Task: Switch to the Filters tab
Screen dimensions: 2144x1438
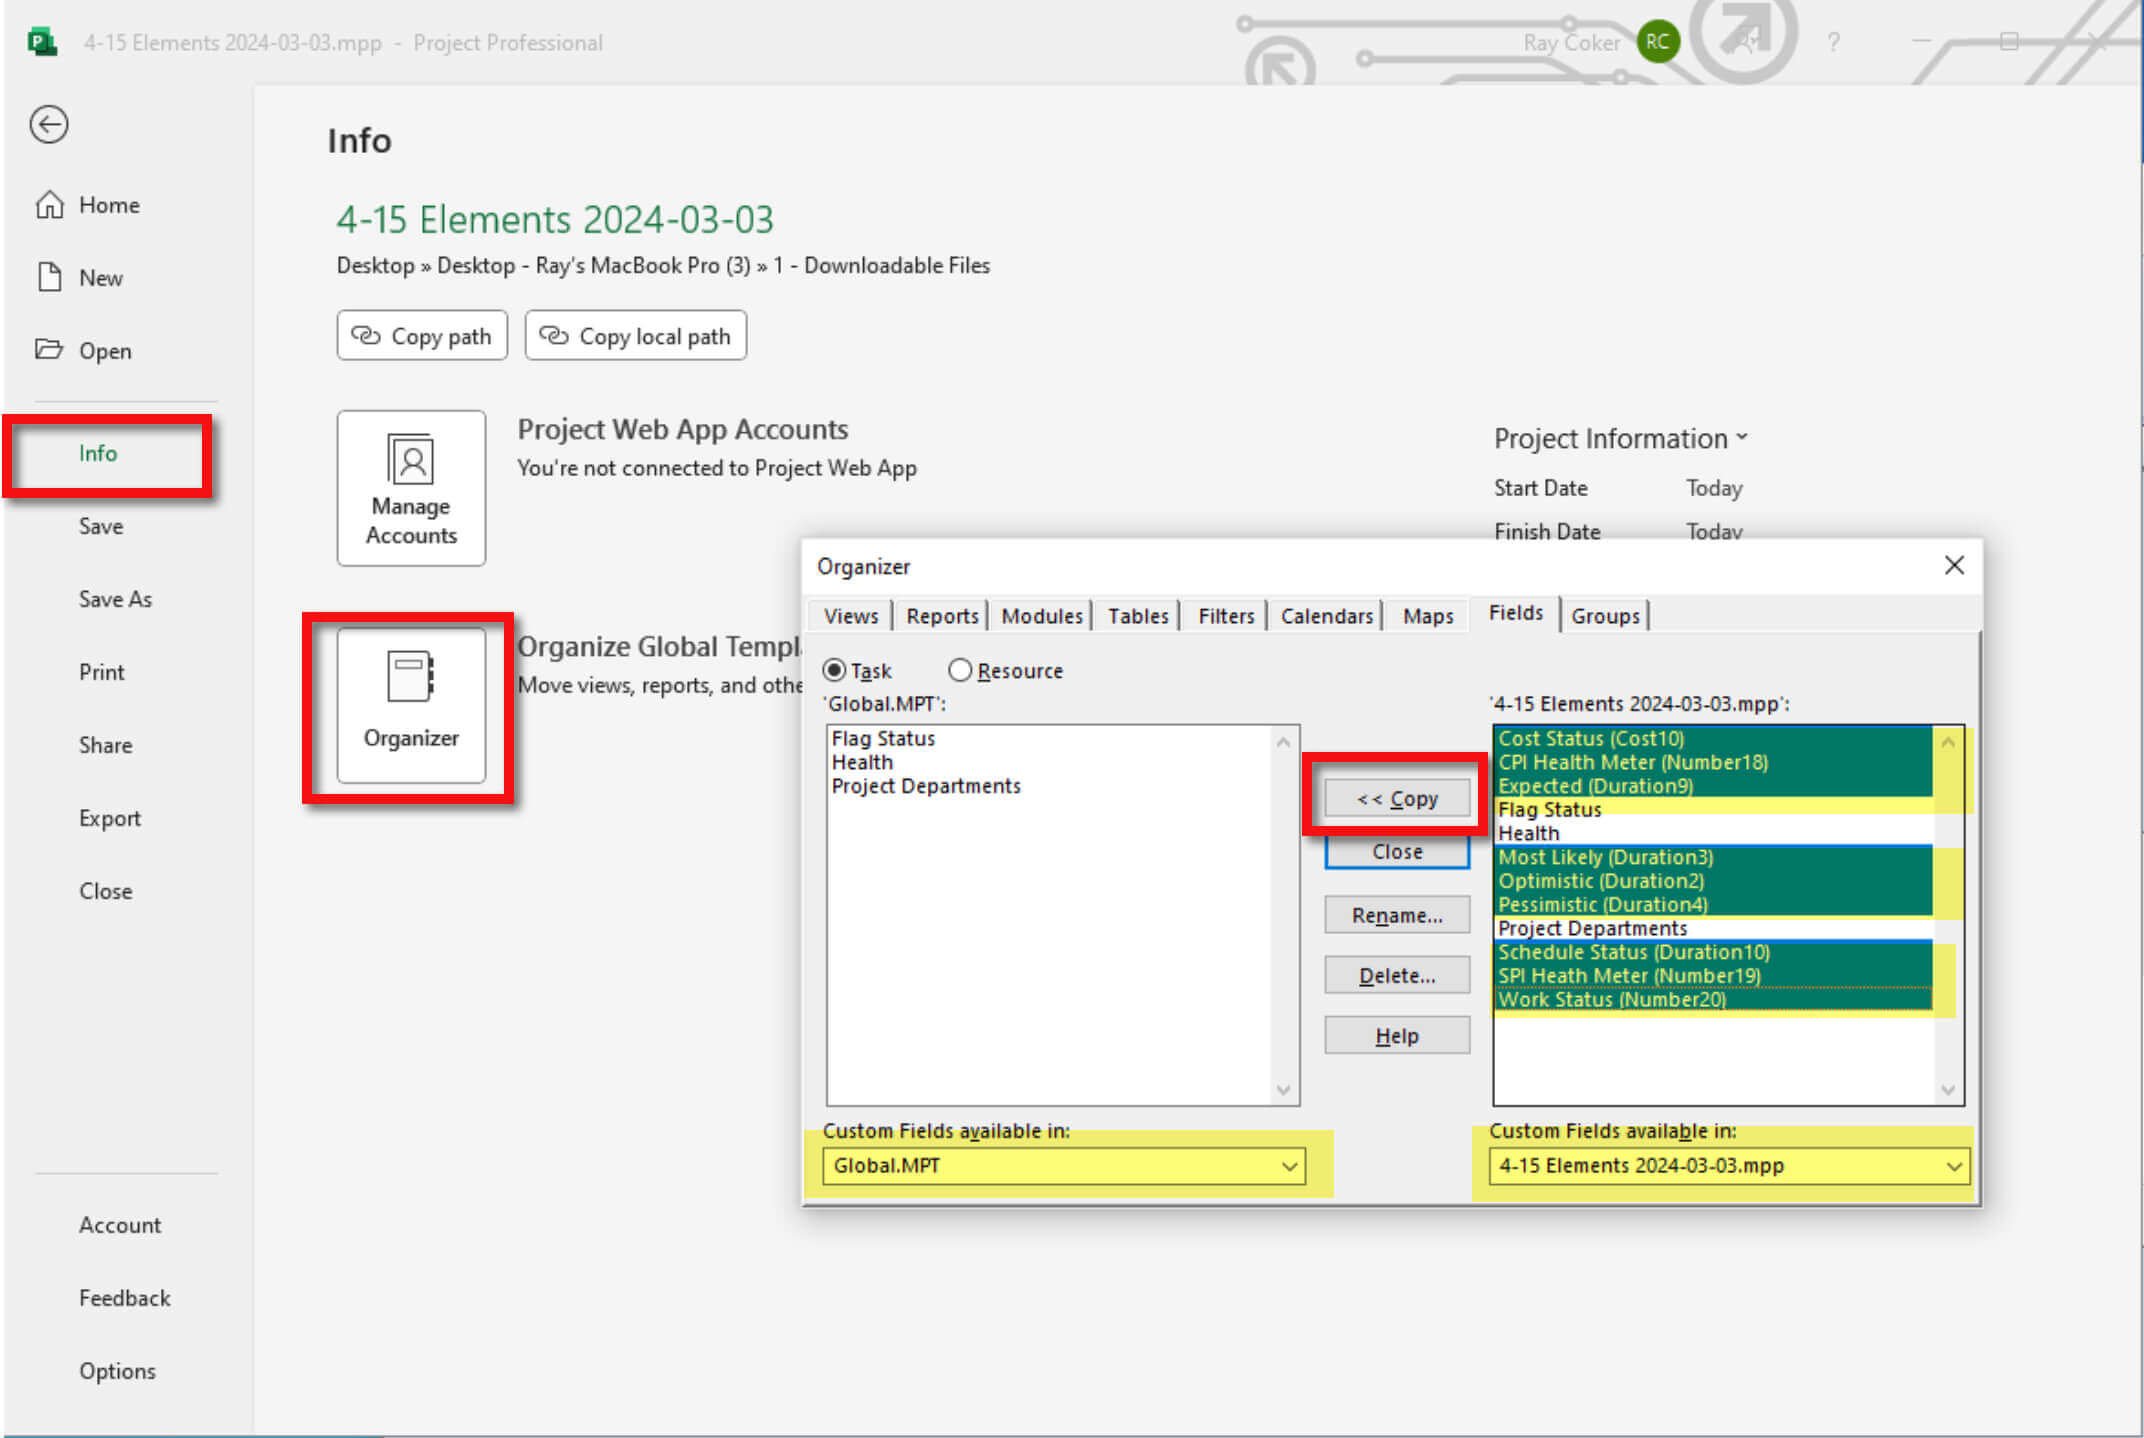Action: pos(1226,616)
